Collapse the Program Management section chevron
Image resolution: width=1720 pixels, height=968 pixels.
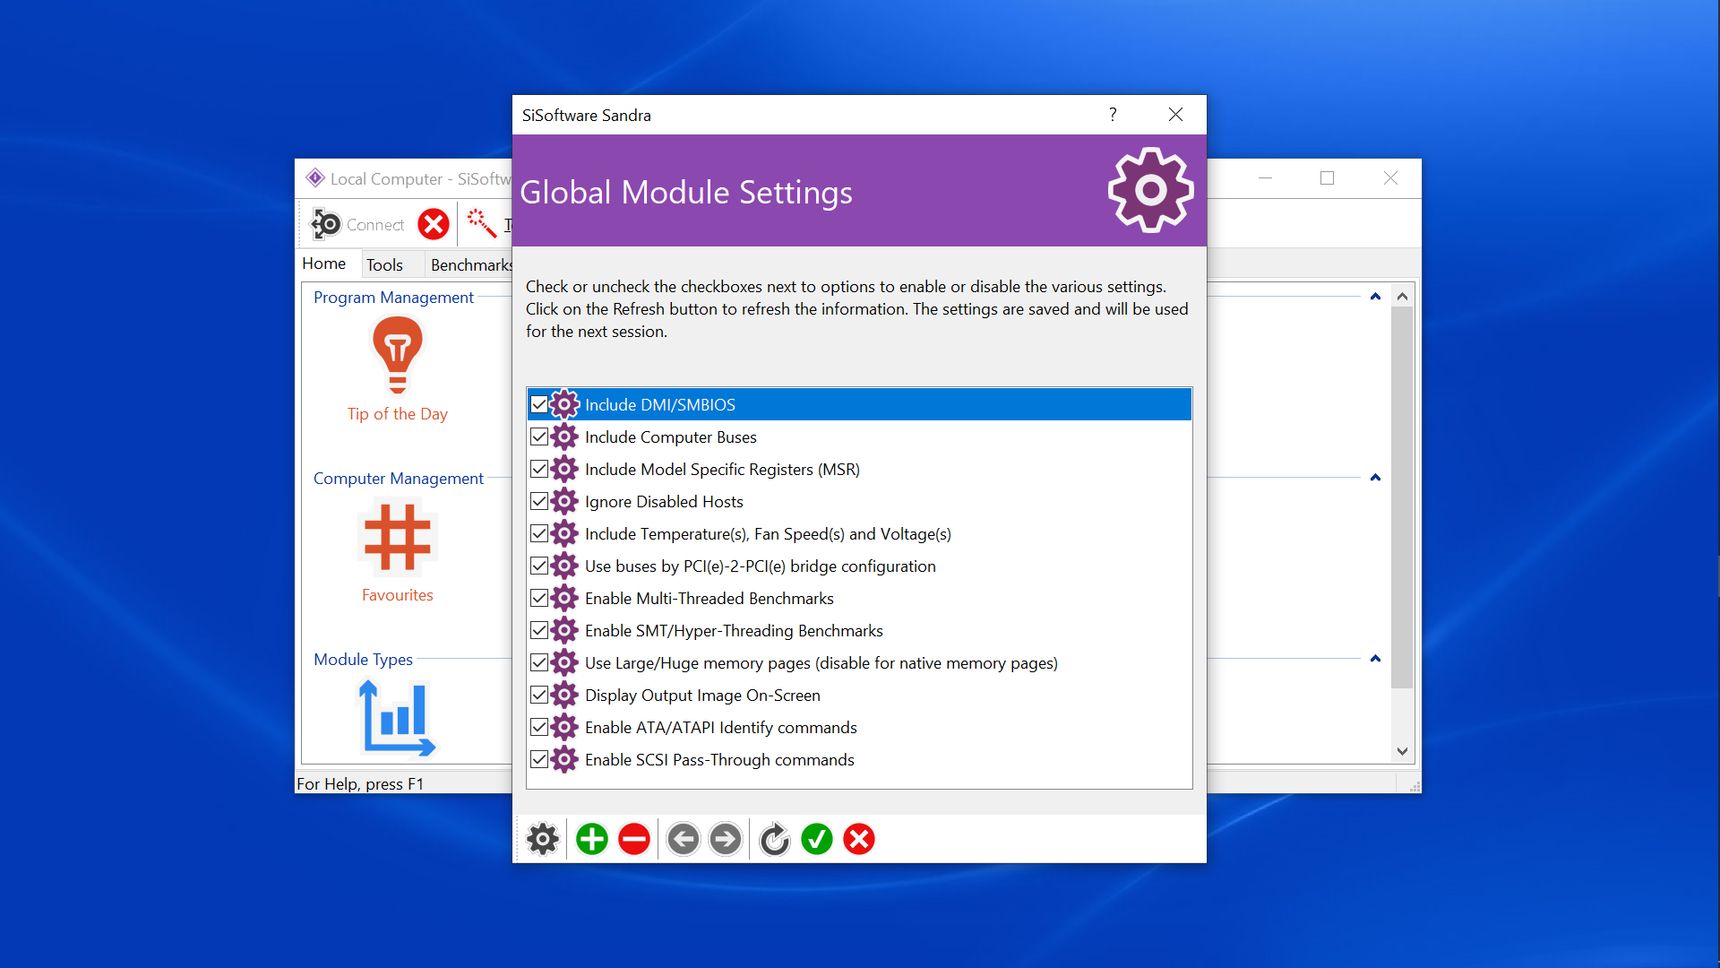[x=1375, y=297]
